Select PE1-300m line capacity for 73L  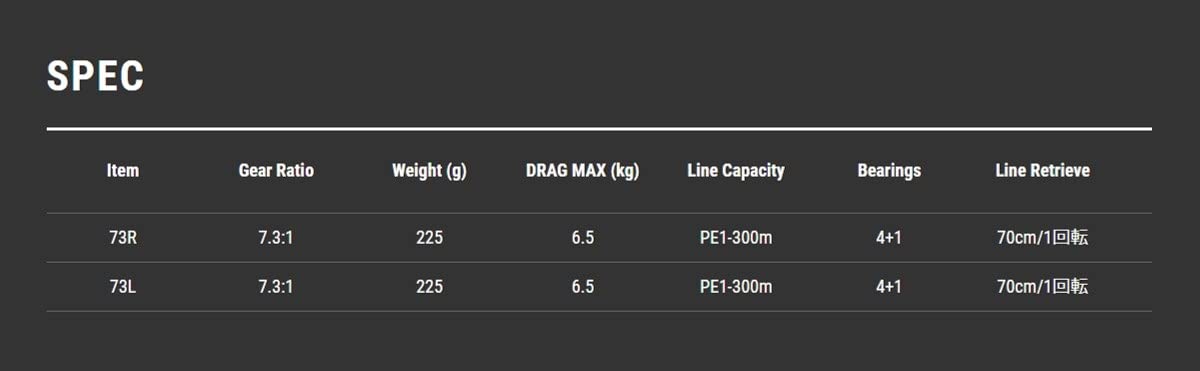pos(736,287)
